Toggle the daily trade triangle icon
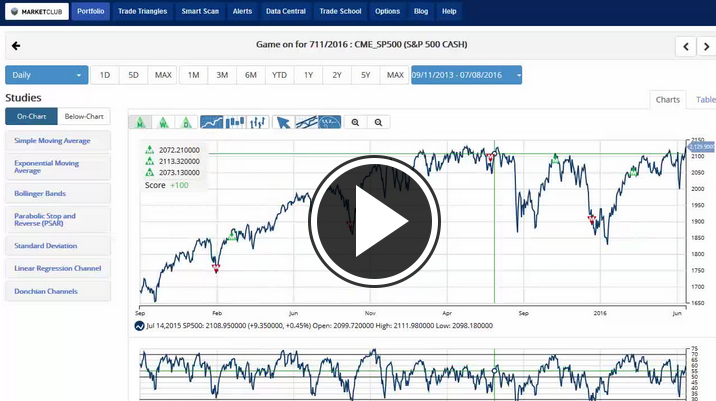Image resolution: width=716 pixels, height=401 pixels. (186, 123)
